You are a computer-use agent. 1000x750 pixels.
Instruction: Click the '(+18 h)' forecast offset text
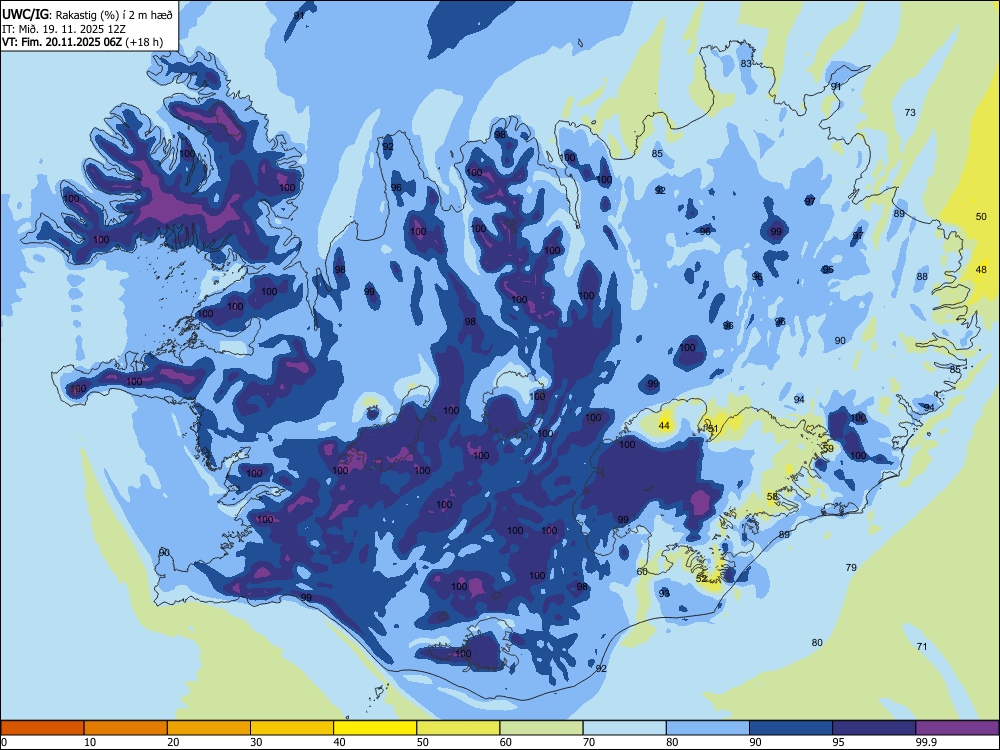pyautogui.click(x=144, y=42)
